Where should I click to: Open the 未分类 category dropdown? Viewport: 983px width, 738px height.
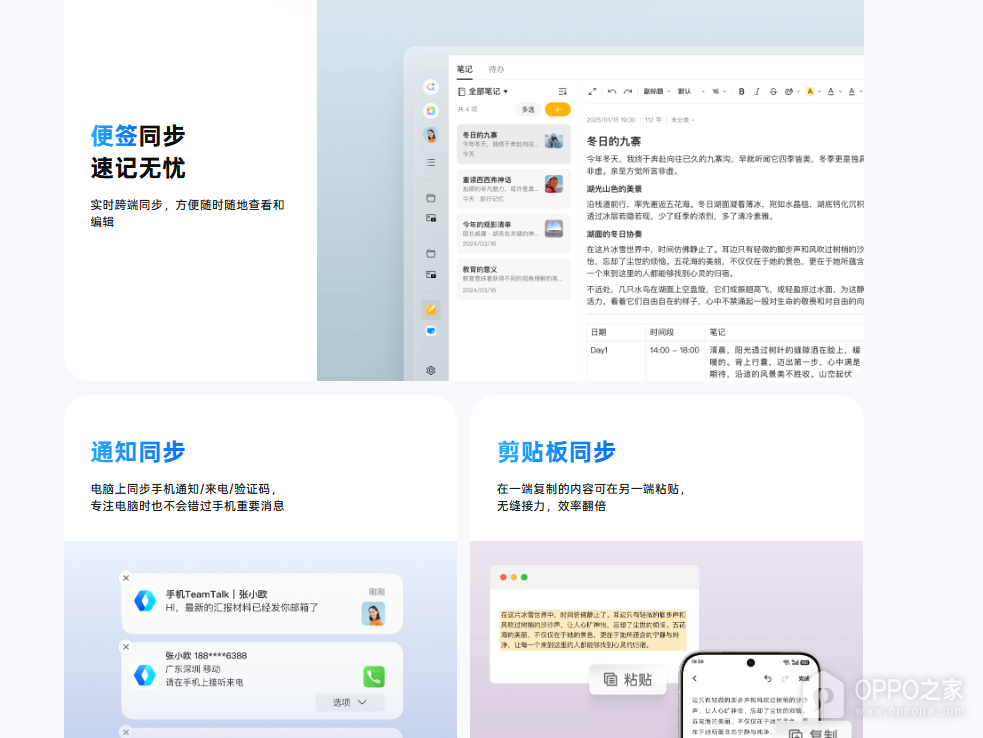click(x=682, y=120)
